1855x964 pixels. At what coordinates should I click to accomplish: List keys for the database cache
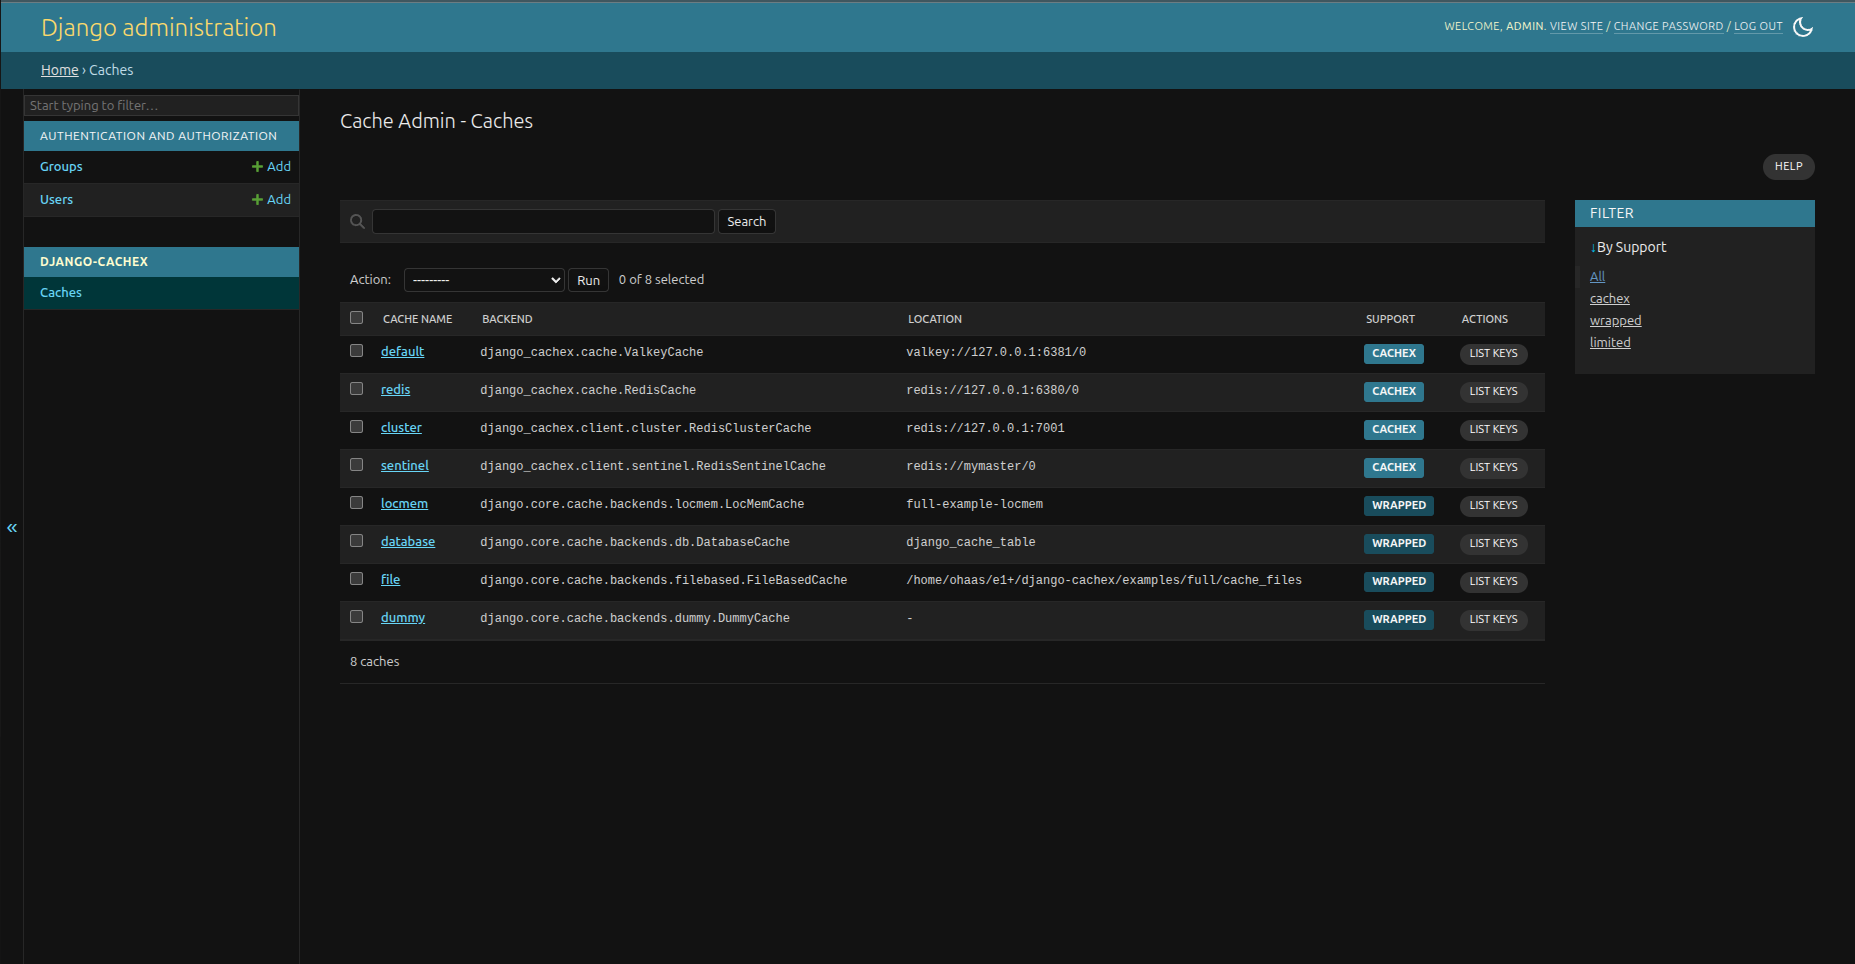tap(1493, 543)
